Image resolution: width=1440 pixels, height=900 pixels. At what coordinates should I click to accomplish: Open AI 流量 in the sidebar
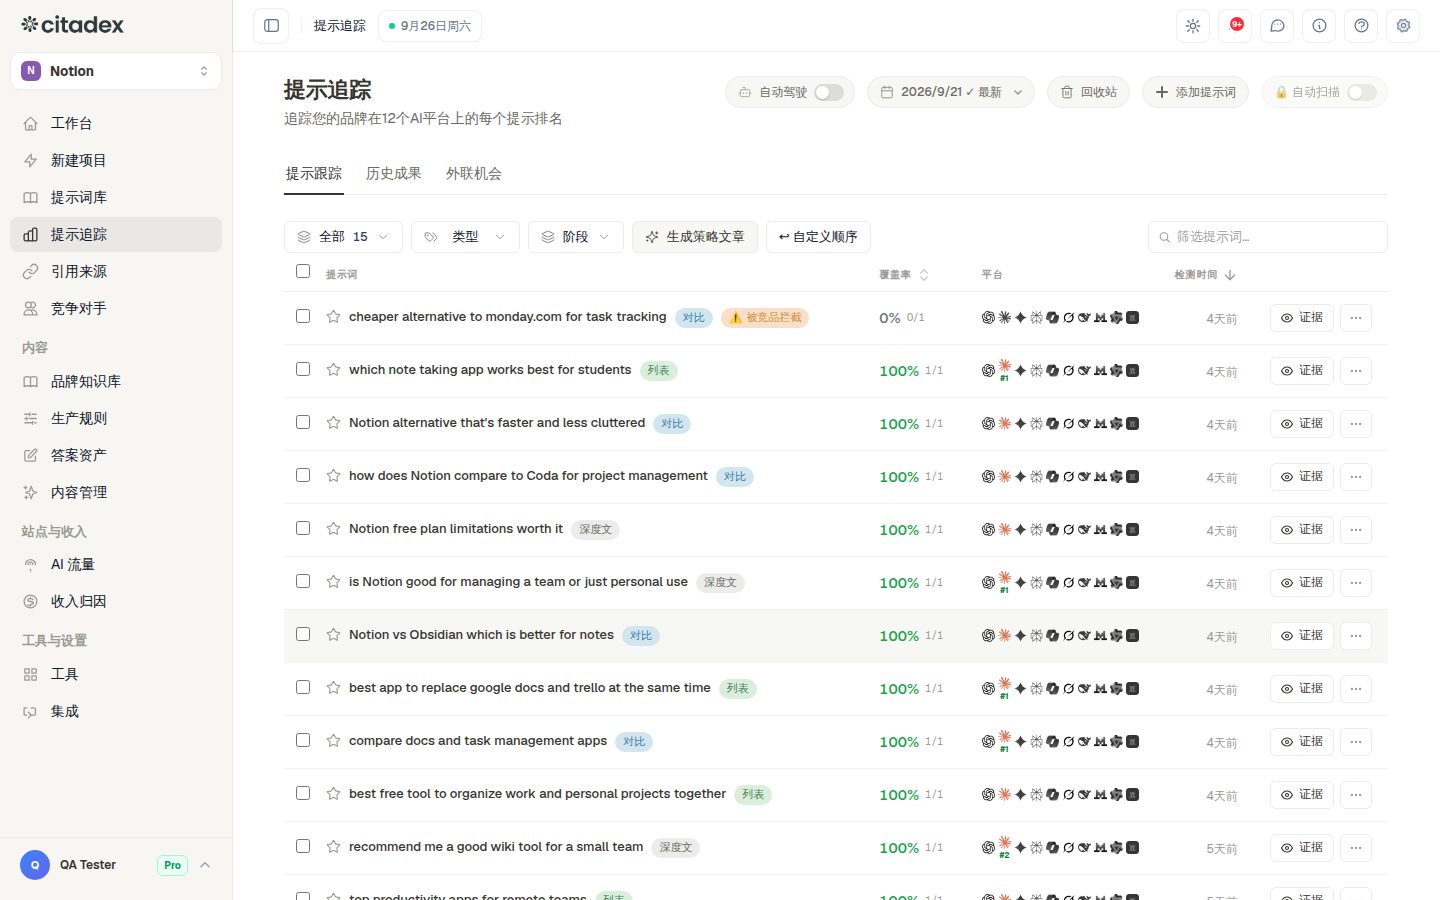[116, 564]
